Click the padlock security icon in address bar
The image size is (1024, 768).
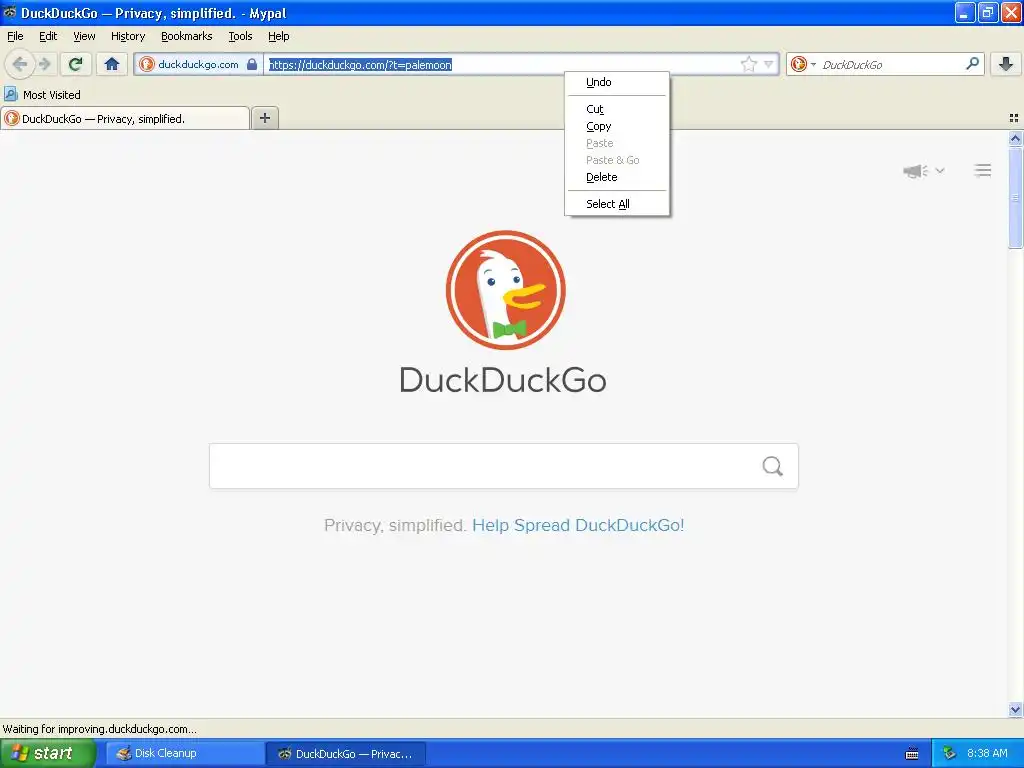252,64
